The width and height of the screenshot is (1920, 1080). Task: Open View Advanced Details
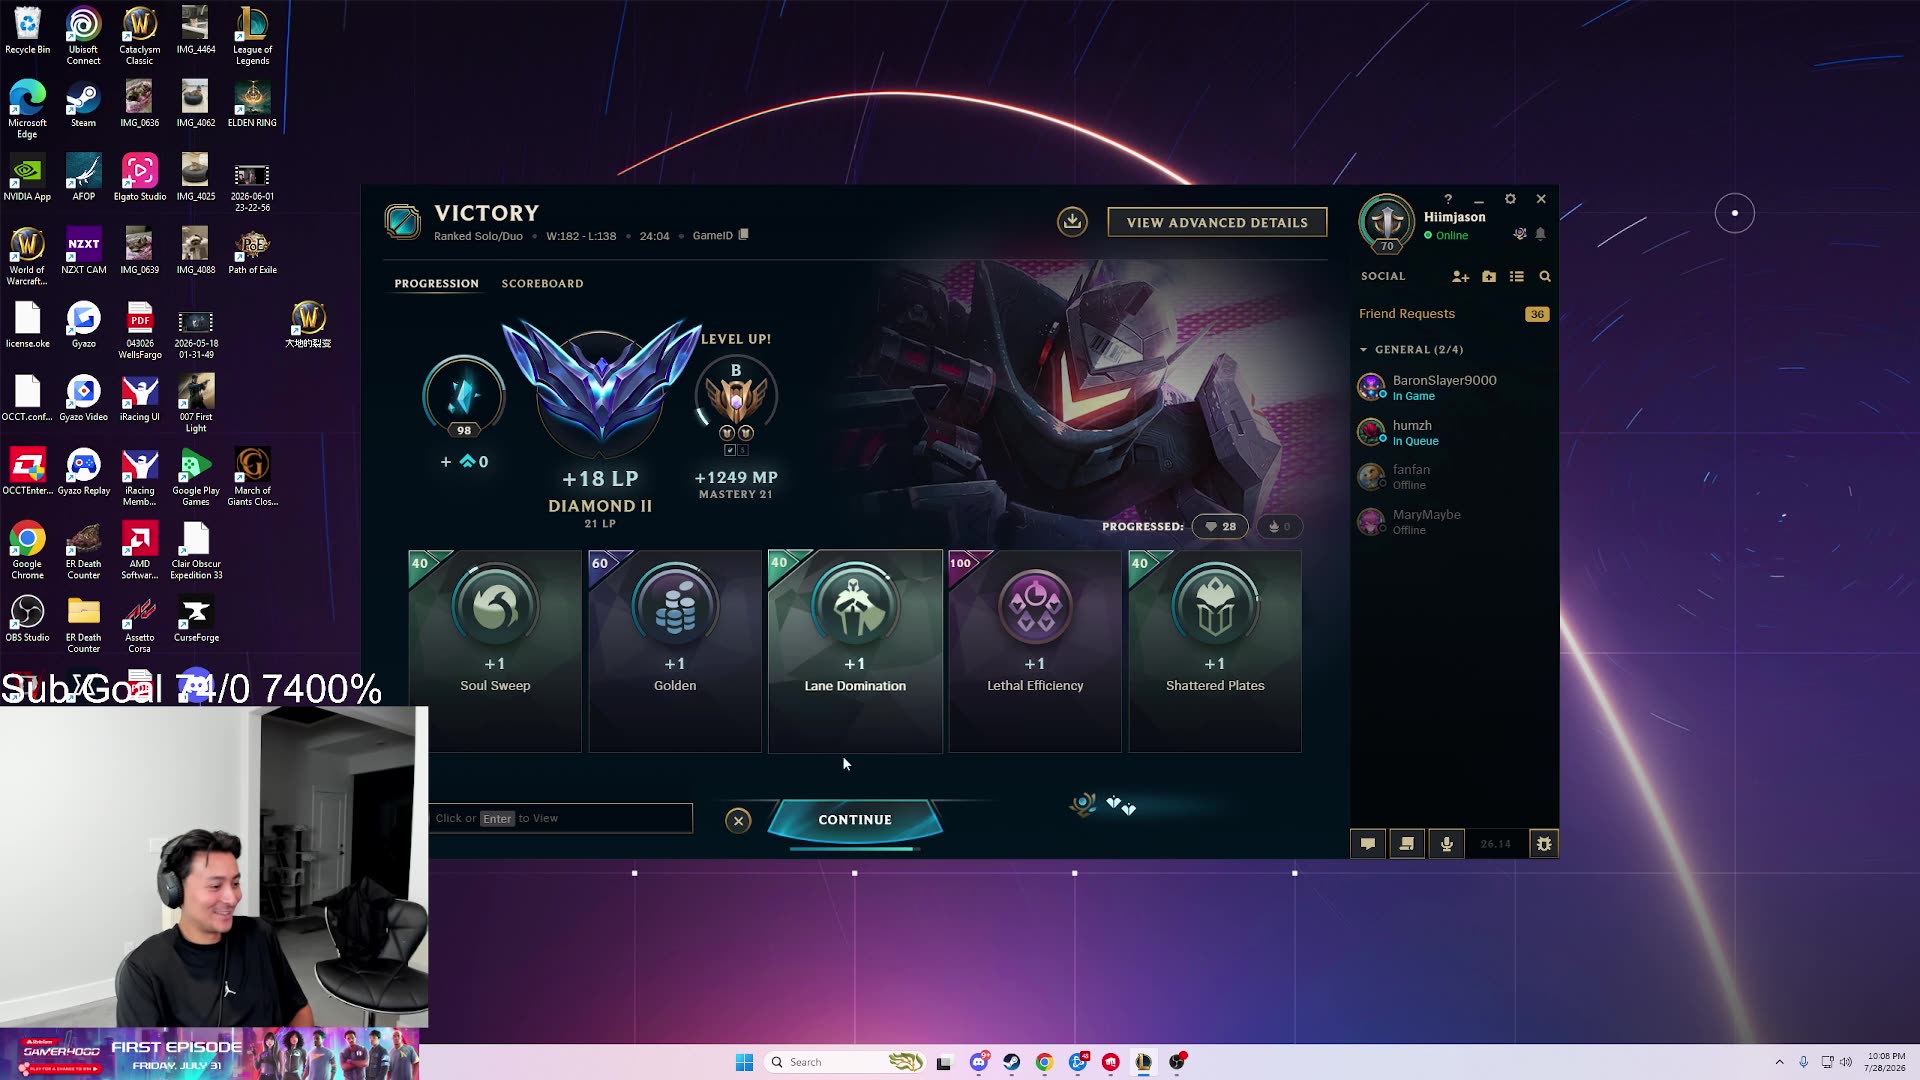(x=1217, y=222)
